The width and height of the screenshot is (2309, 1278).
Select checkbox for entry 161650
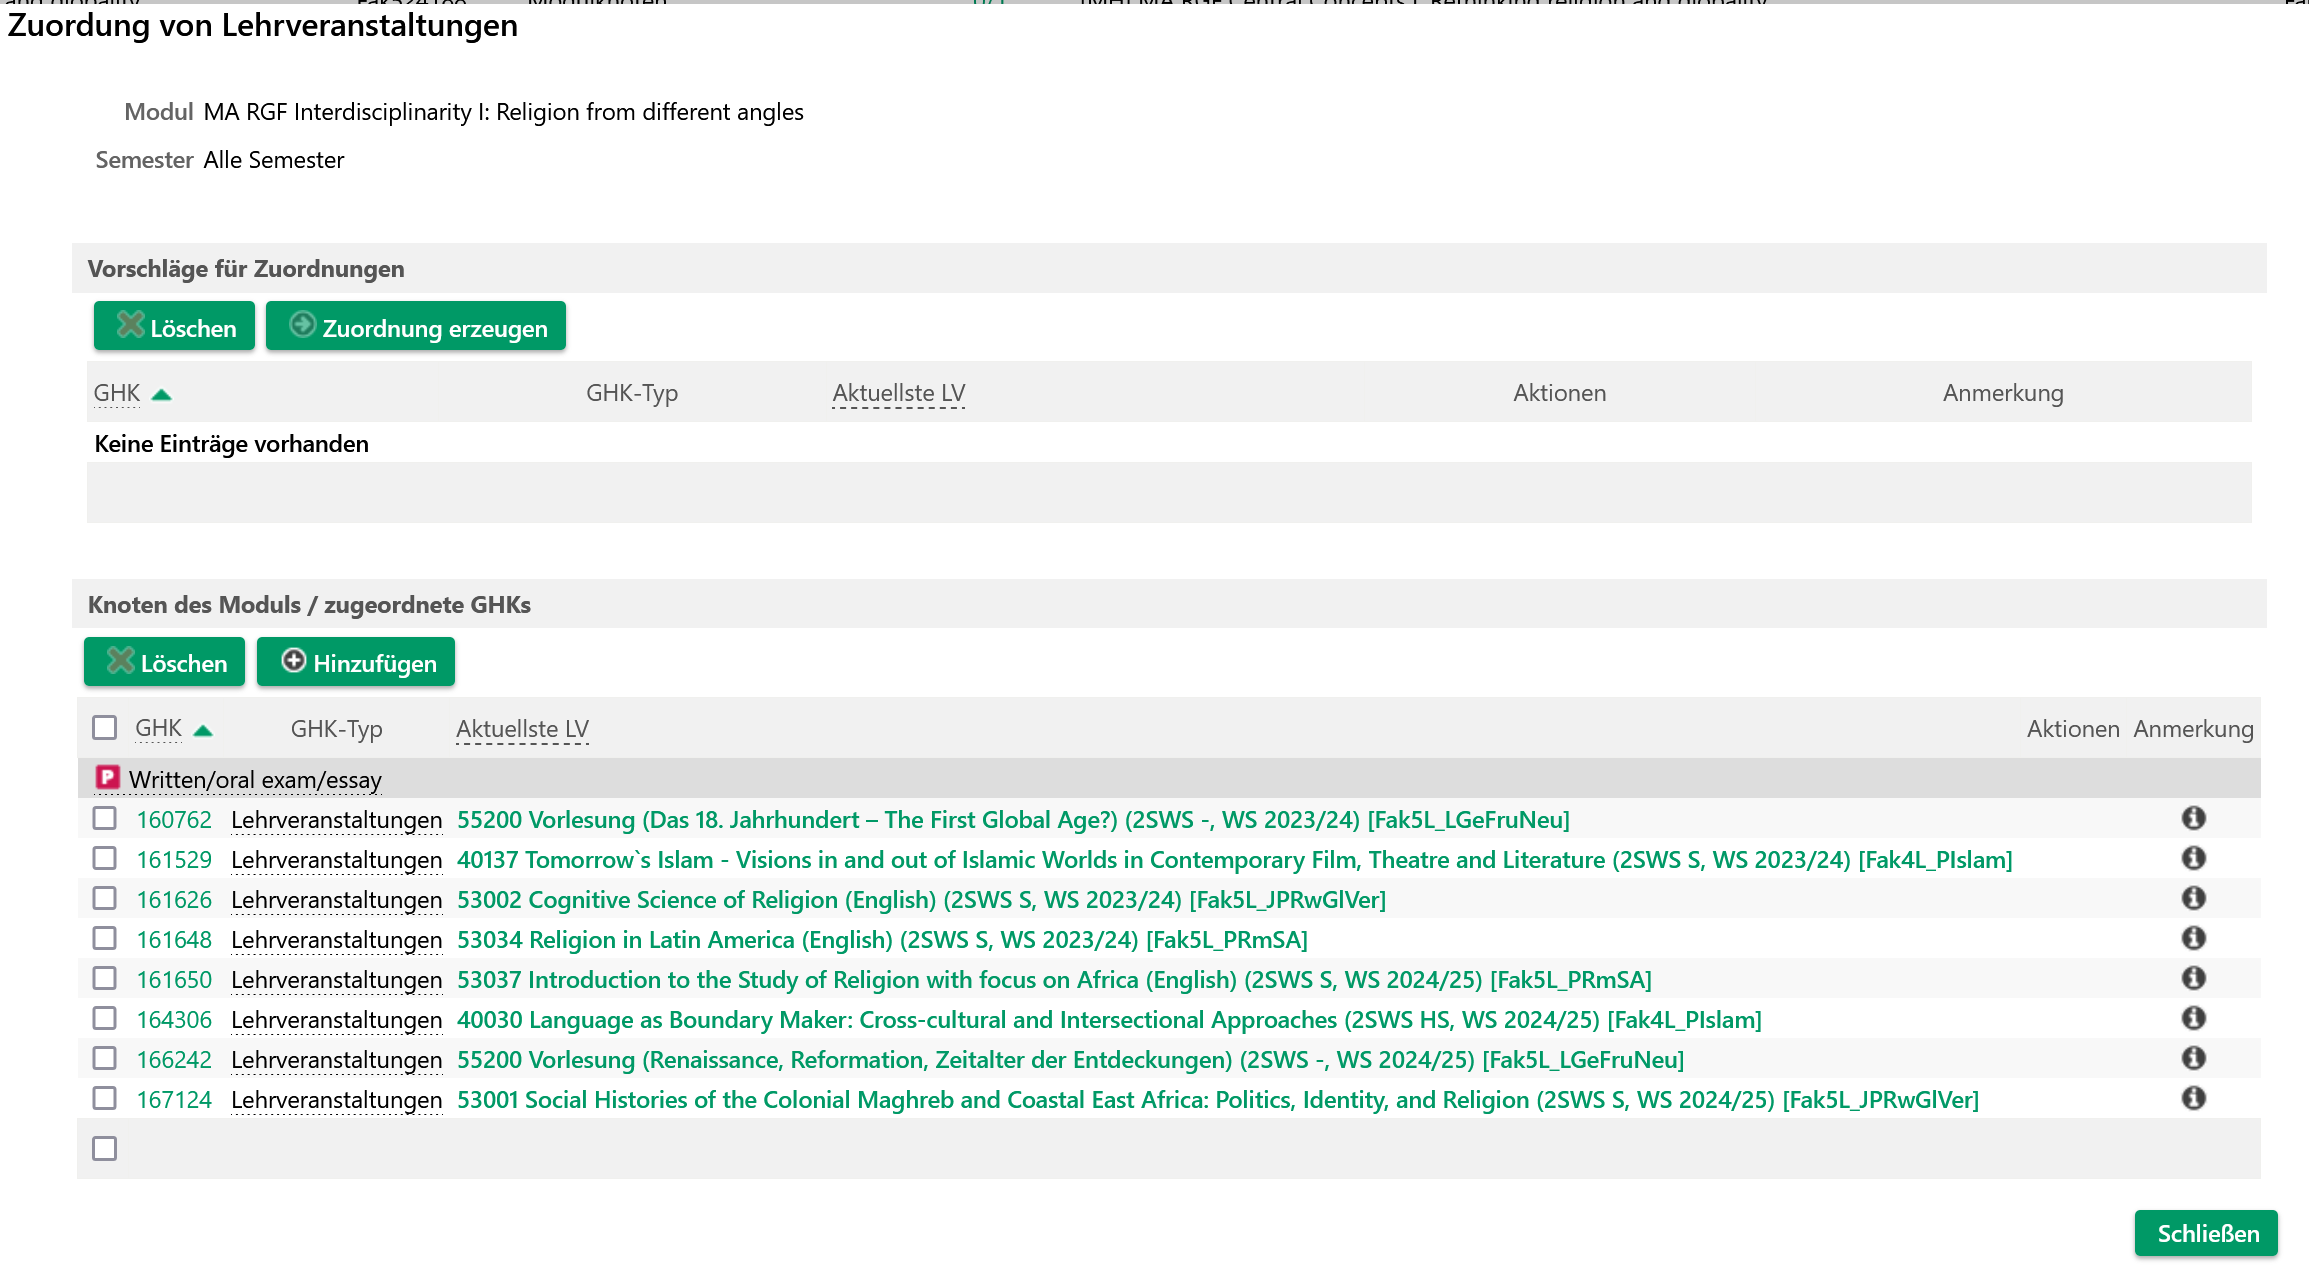tap(104, 978)
